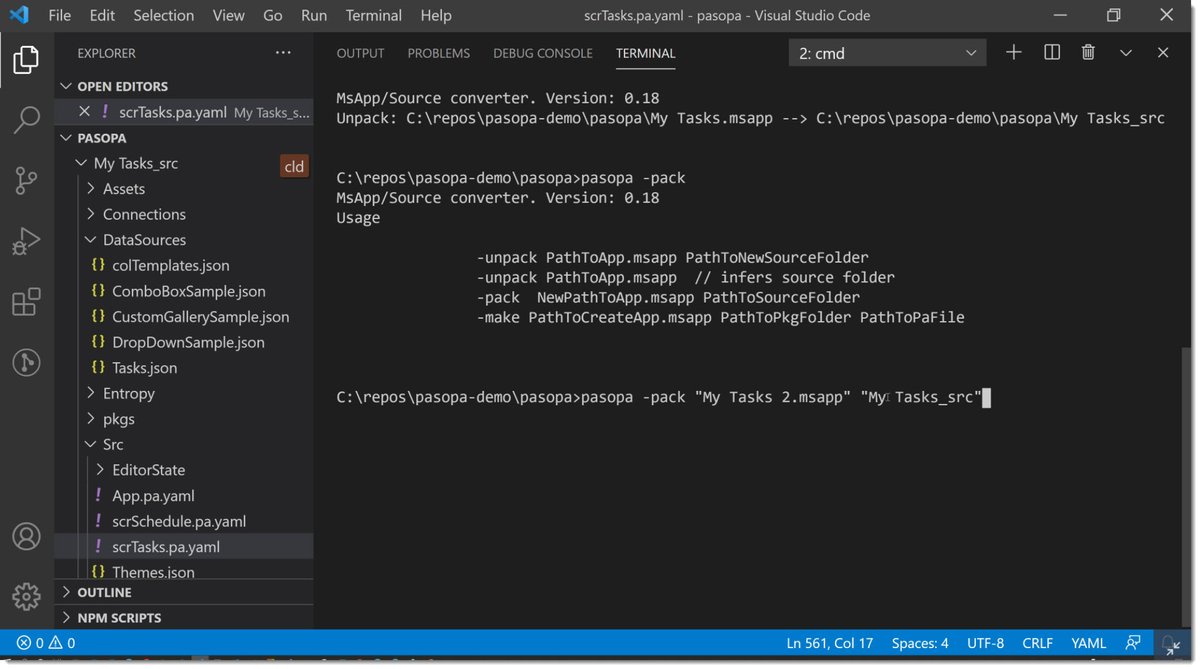The image size is (1200, 669).
Task: Open the Source Control view
Action: (26, 181)
